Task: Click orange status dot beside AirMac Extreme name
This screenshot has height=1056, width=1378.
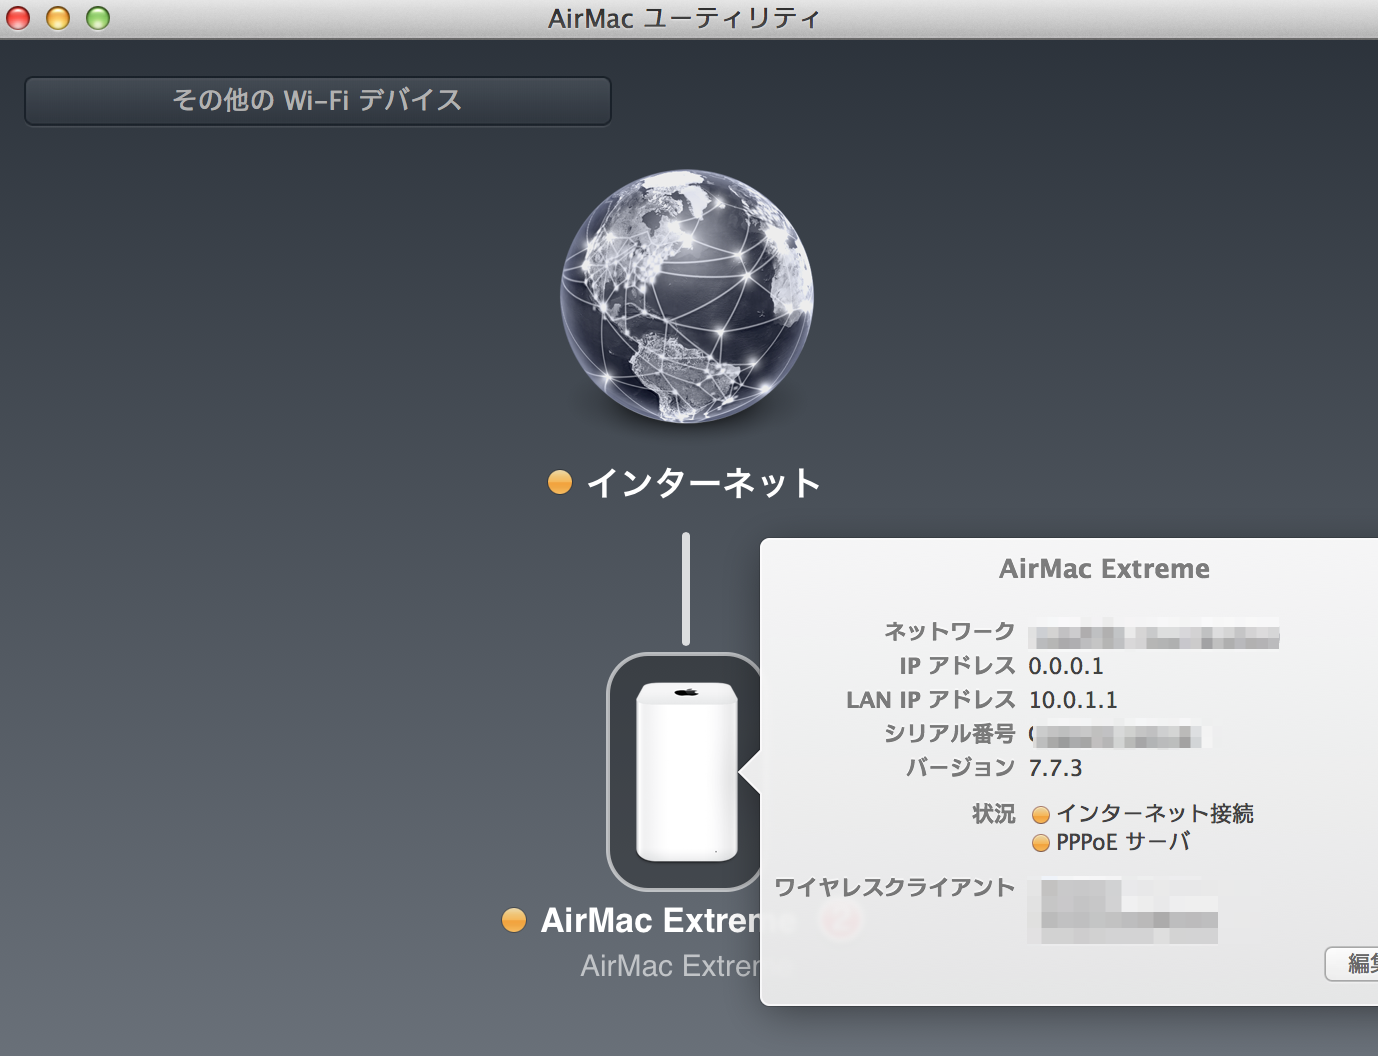Action: 514,920
